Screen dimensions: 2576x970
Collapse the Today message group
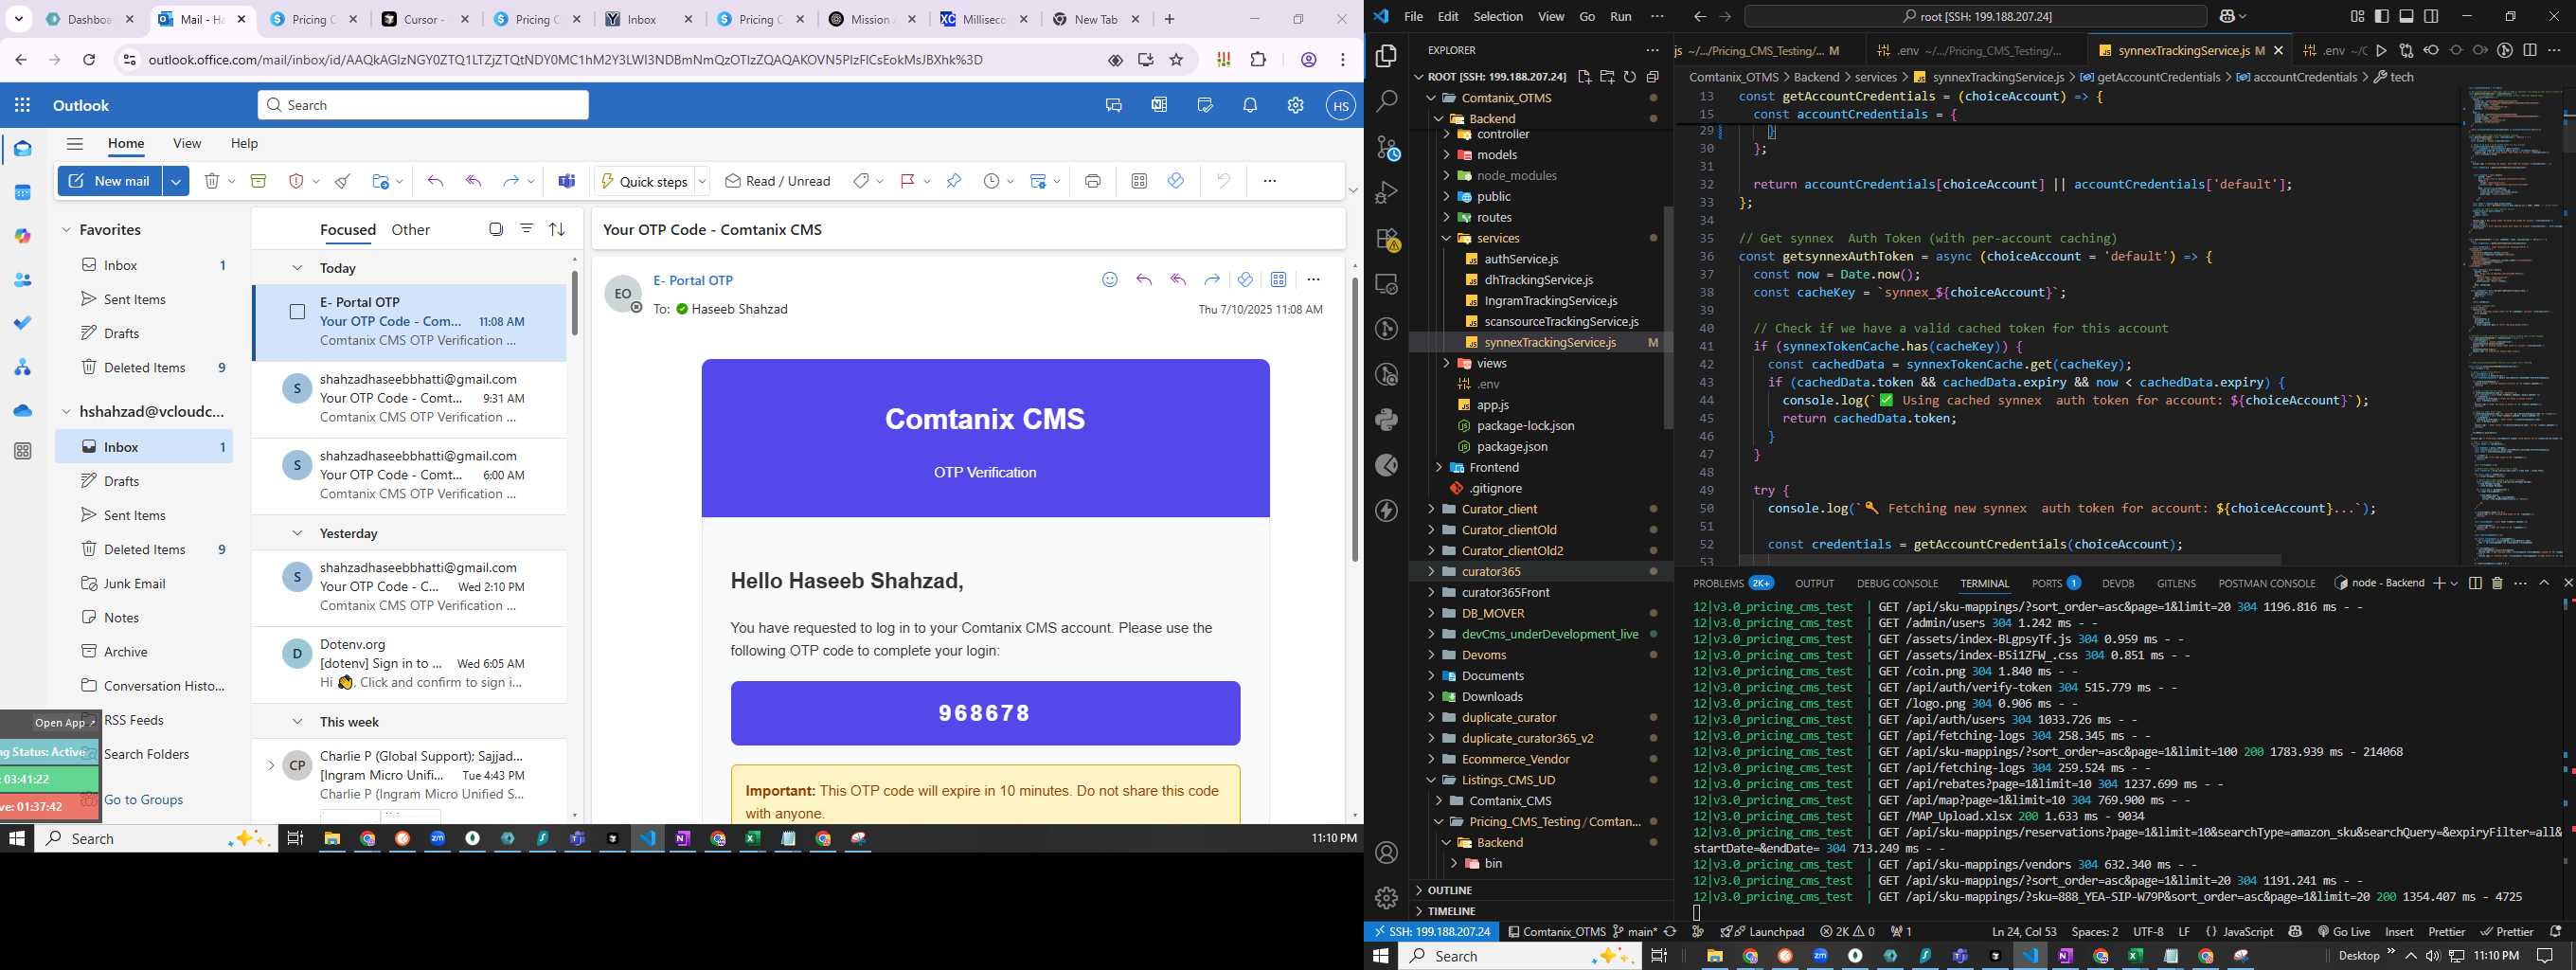pos(297,268)
